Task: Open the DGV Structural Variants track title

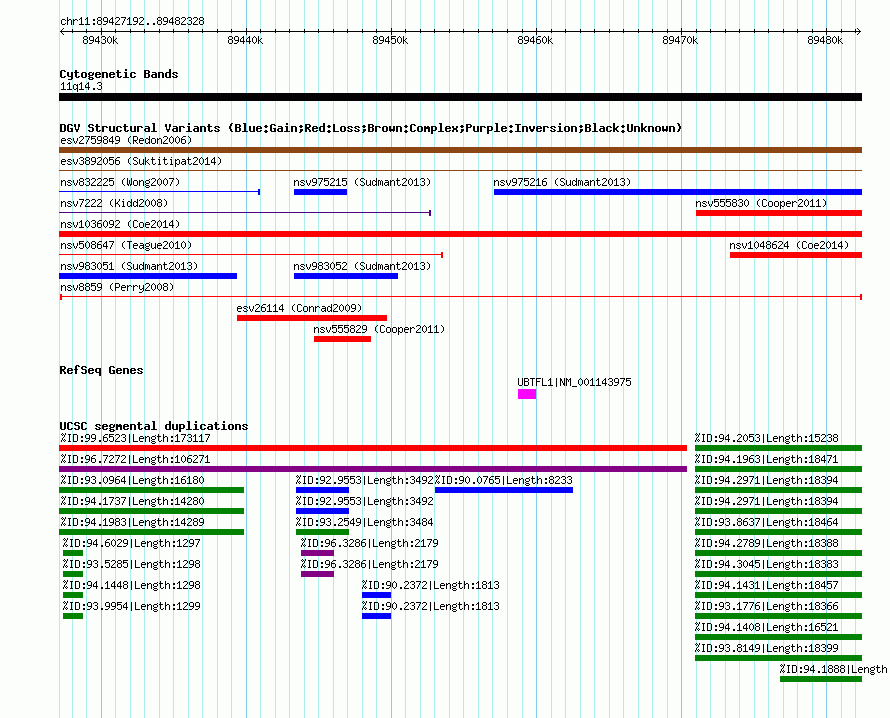Action: (371, 128)
